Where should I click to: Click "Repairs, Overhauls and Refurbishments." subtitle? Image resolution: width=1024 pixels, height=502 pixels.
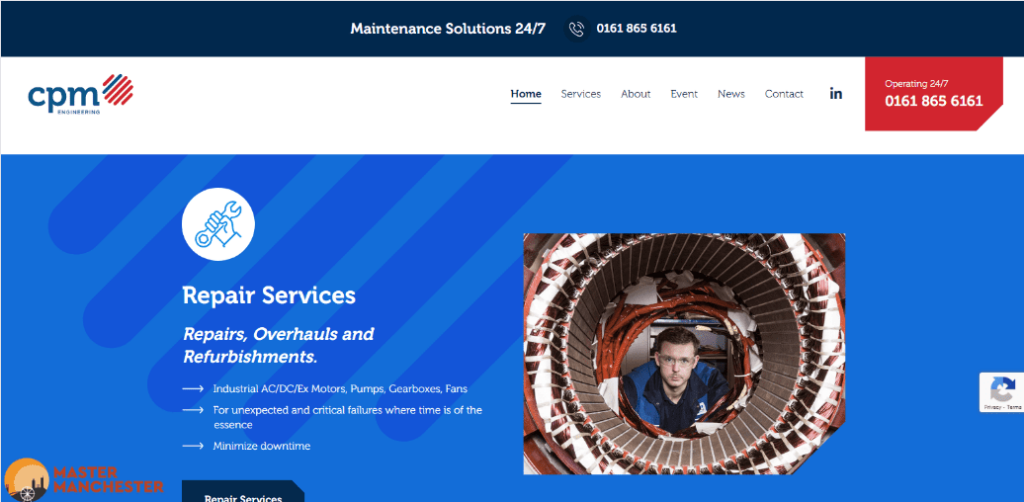pyautogui.click(x=278, y=345)
